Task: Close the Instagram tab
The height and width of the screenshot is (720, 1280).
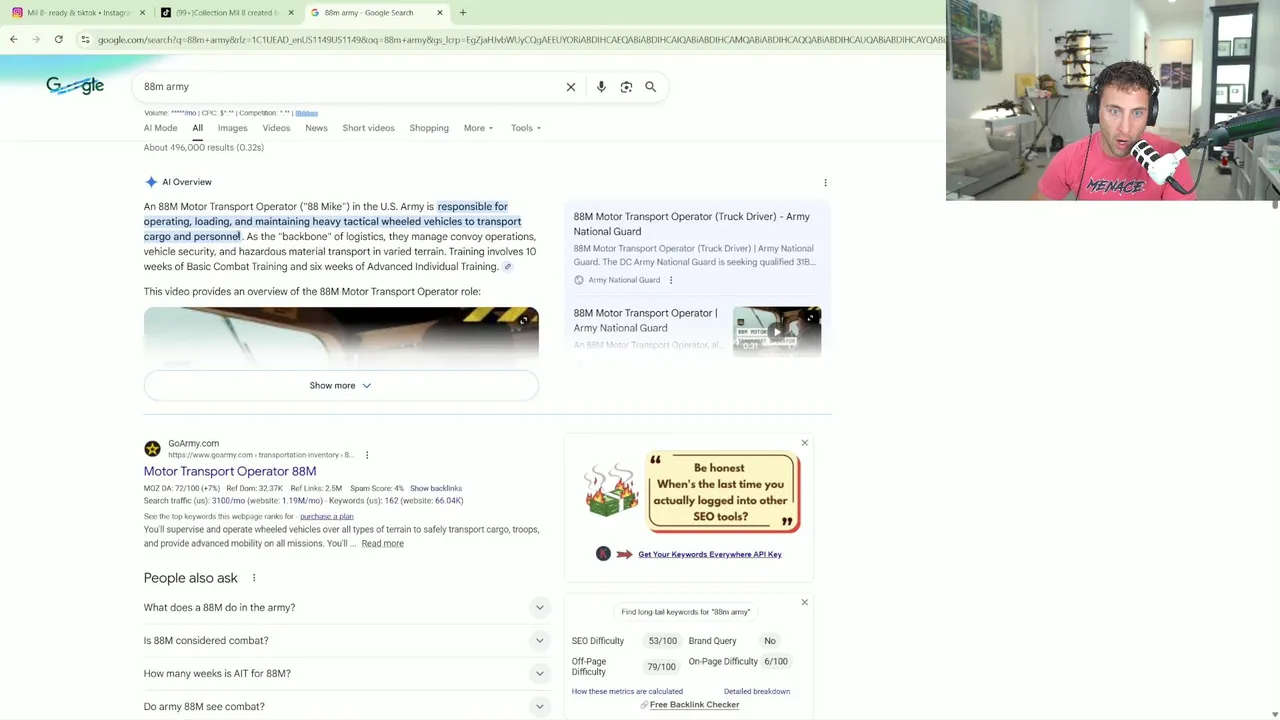Action: 142,12
